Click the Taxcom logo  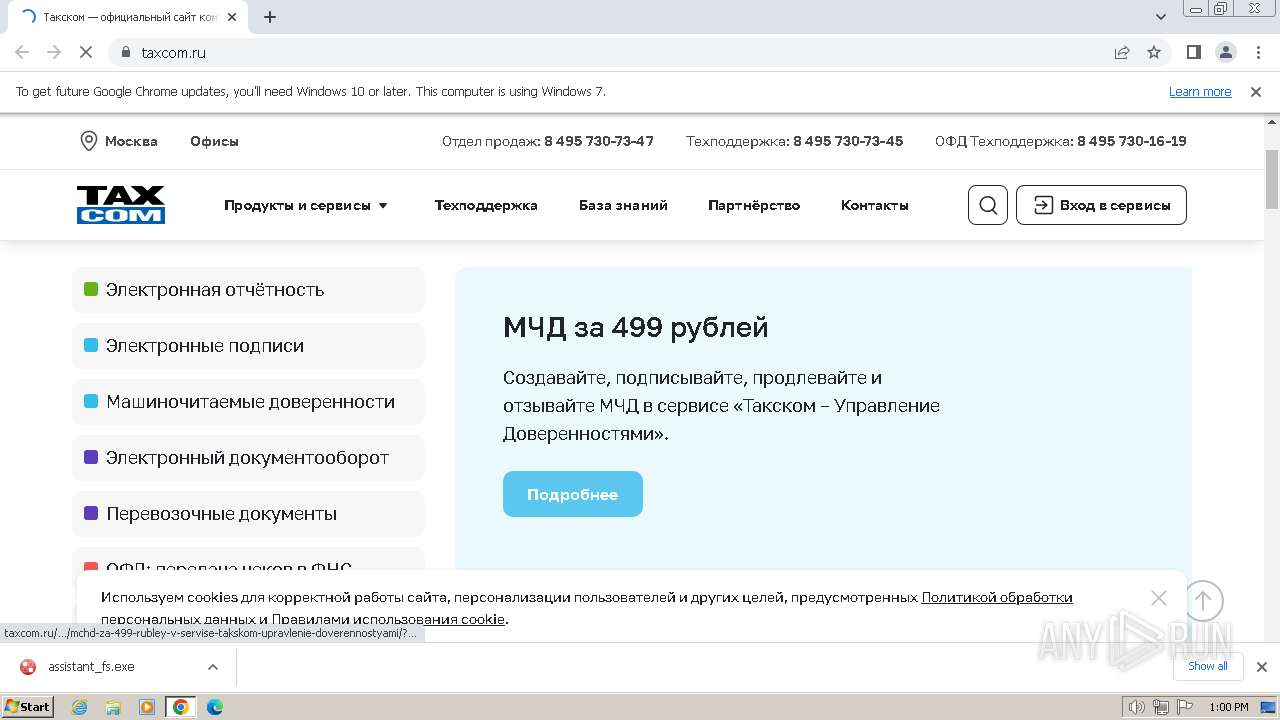[121, 205]
